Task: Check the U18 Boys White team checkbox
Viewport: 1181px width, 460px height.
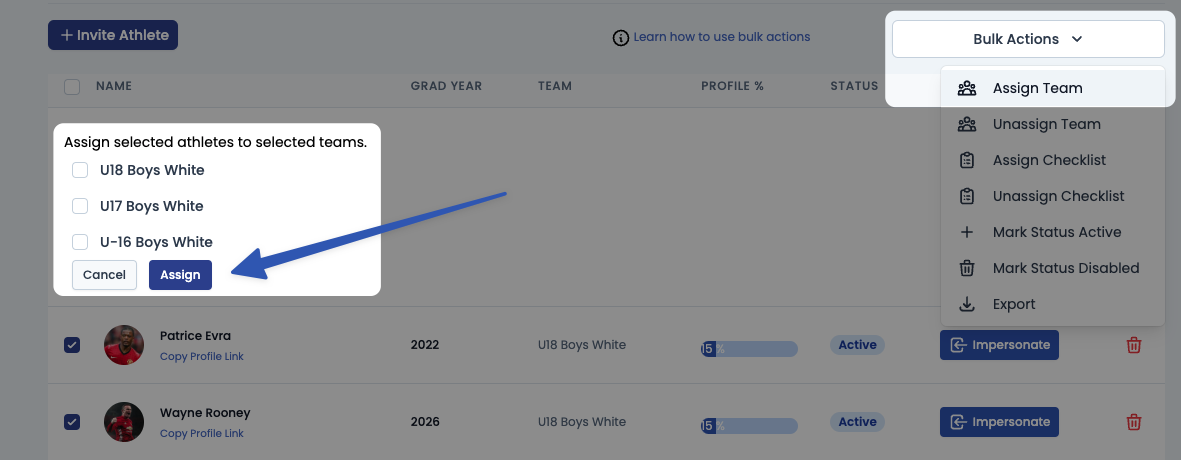Action: 80,170
